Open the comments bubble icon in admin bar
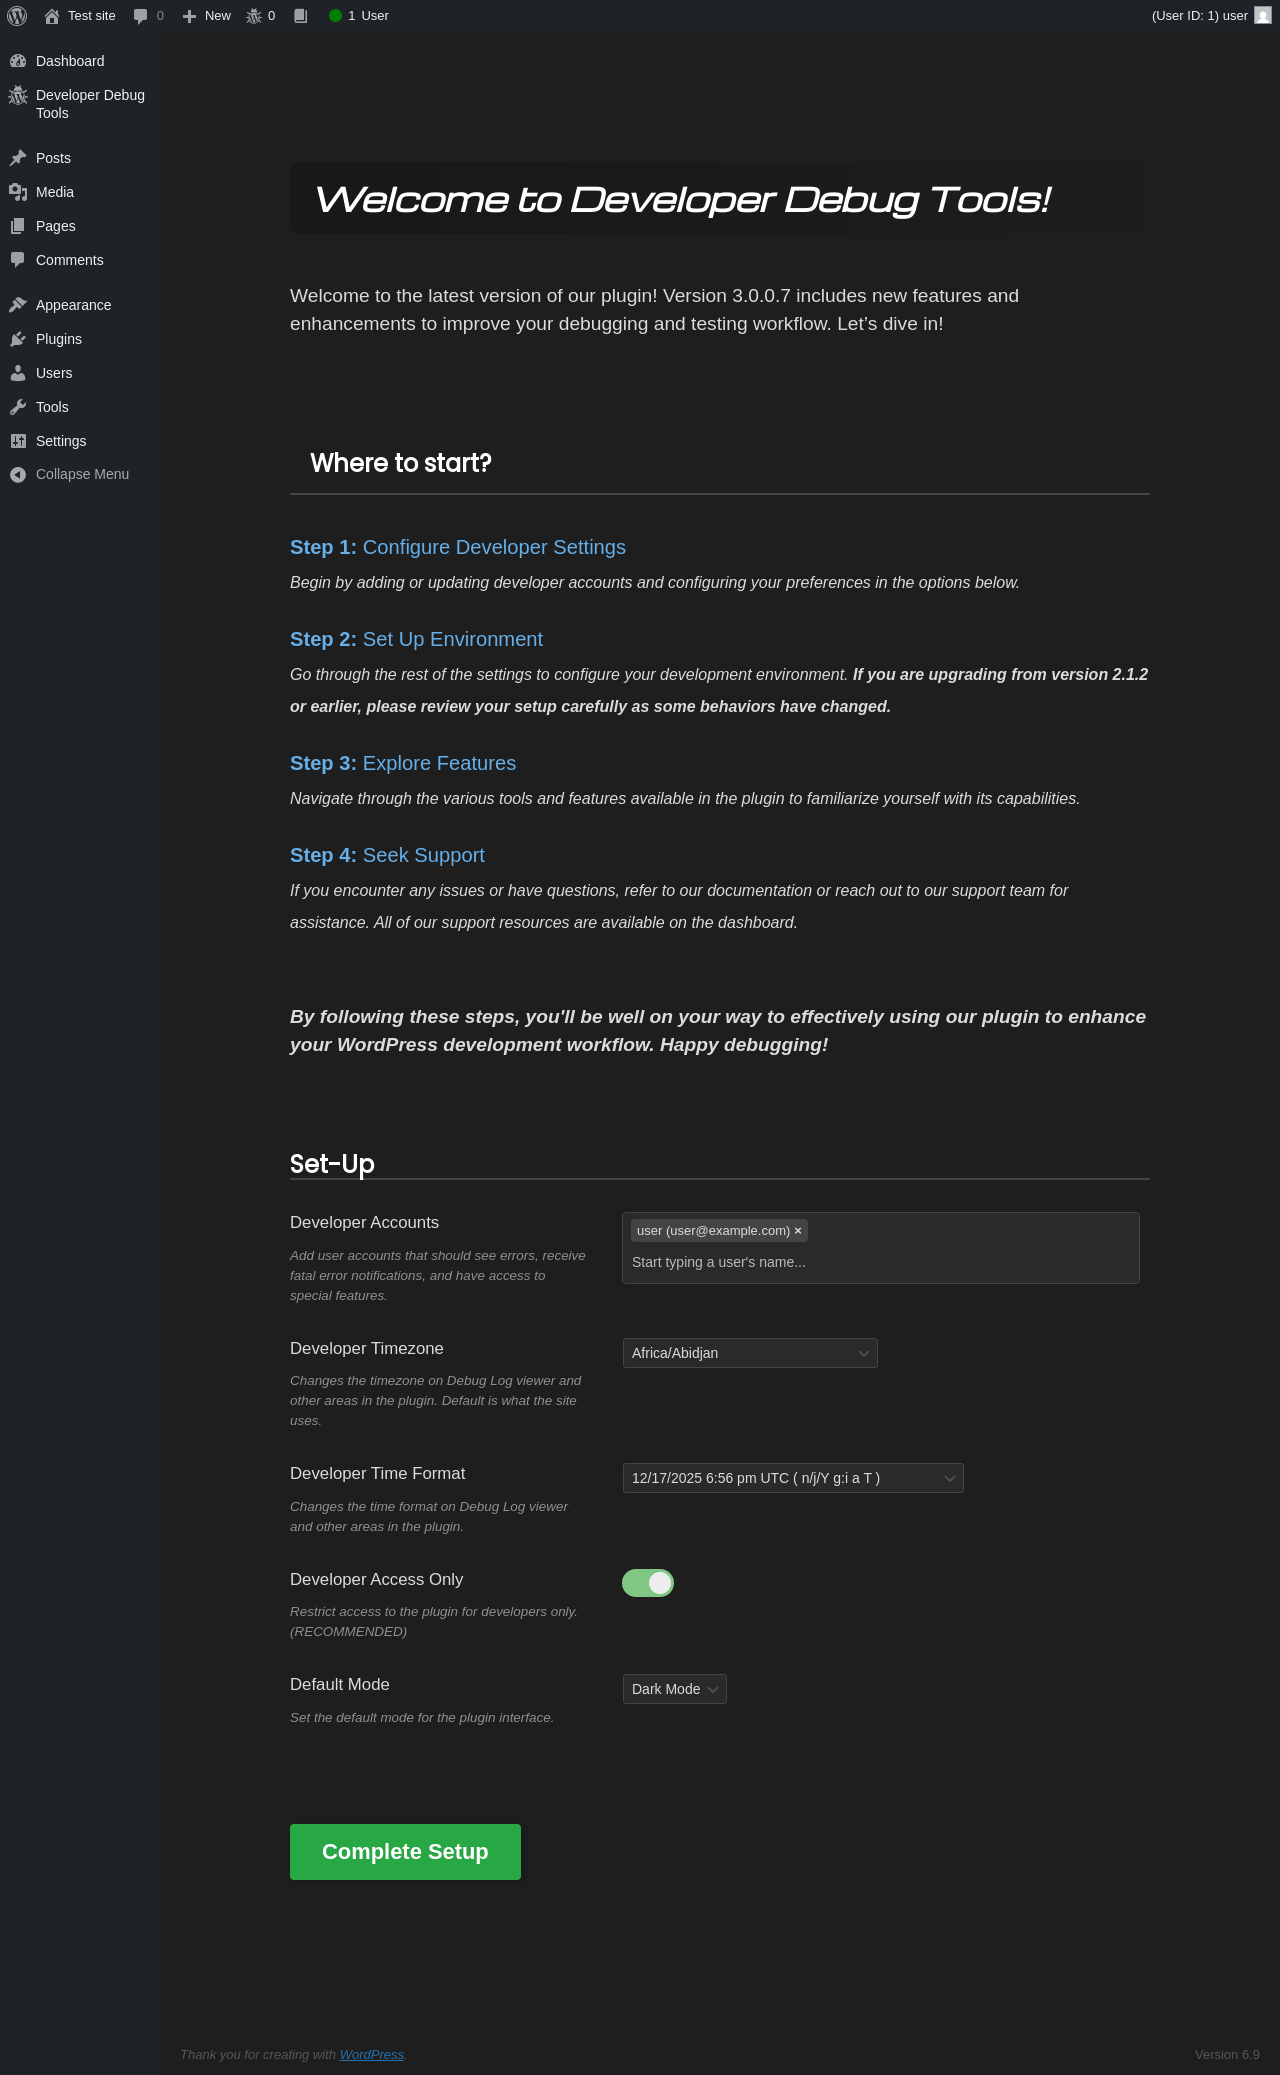Image resolution: width=1280 pixels, height=2075 pixels. pyautogui.click(x=141, y=16)
